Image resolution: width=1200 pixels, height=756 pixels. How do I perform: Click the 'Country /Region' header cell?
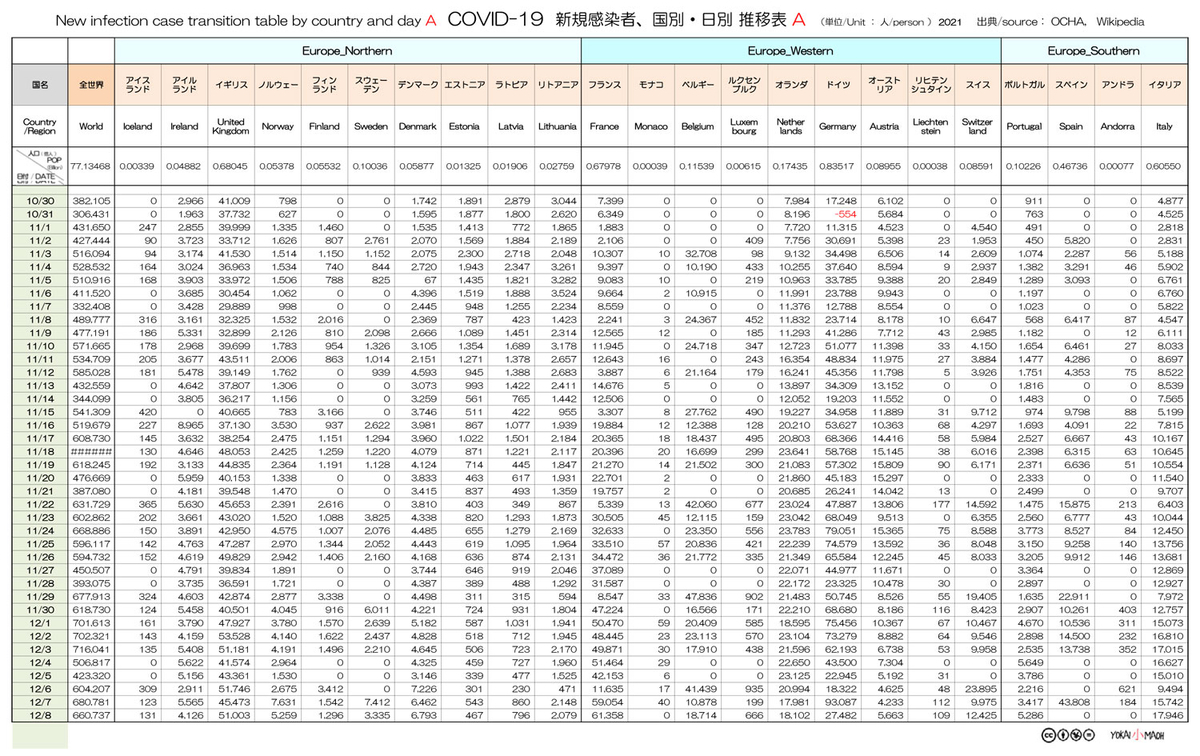point(40,127)
